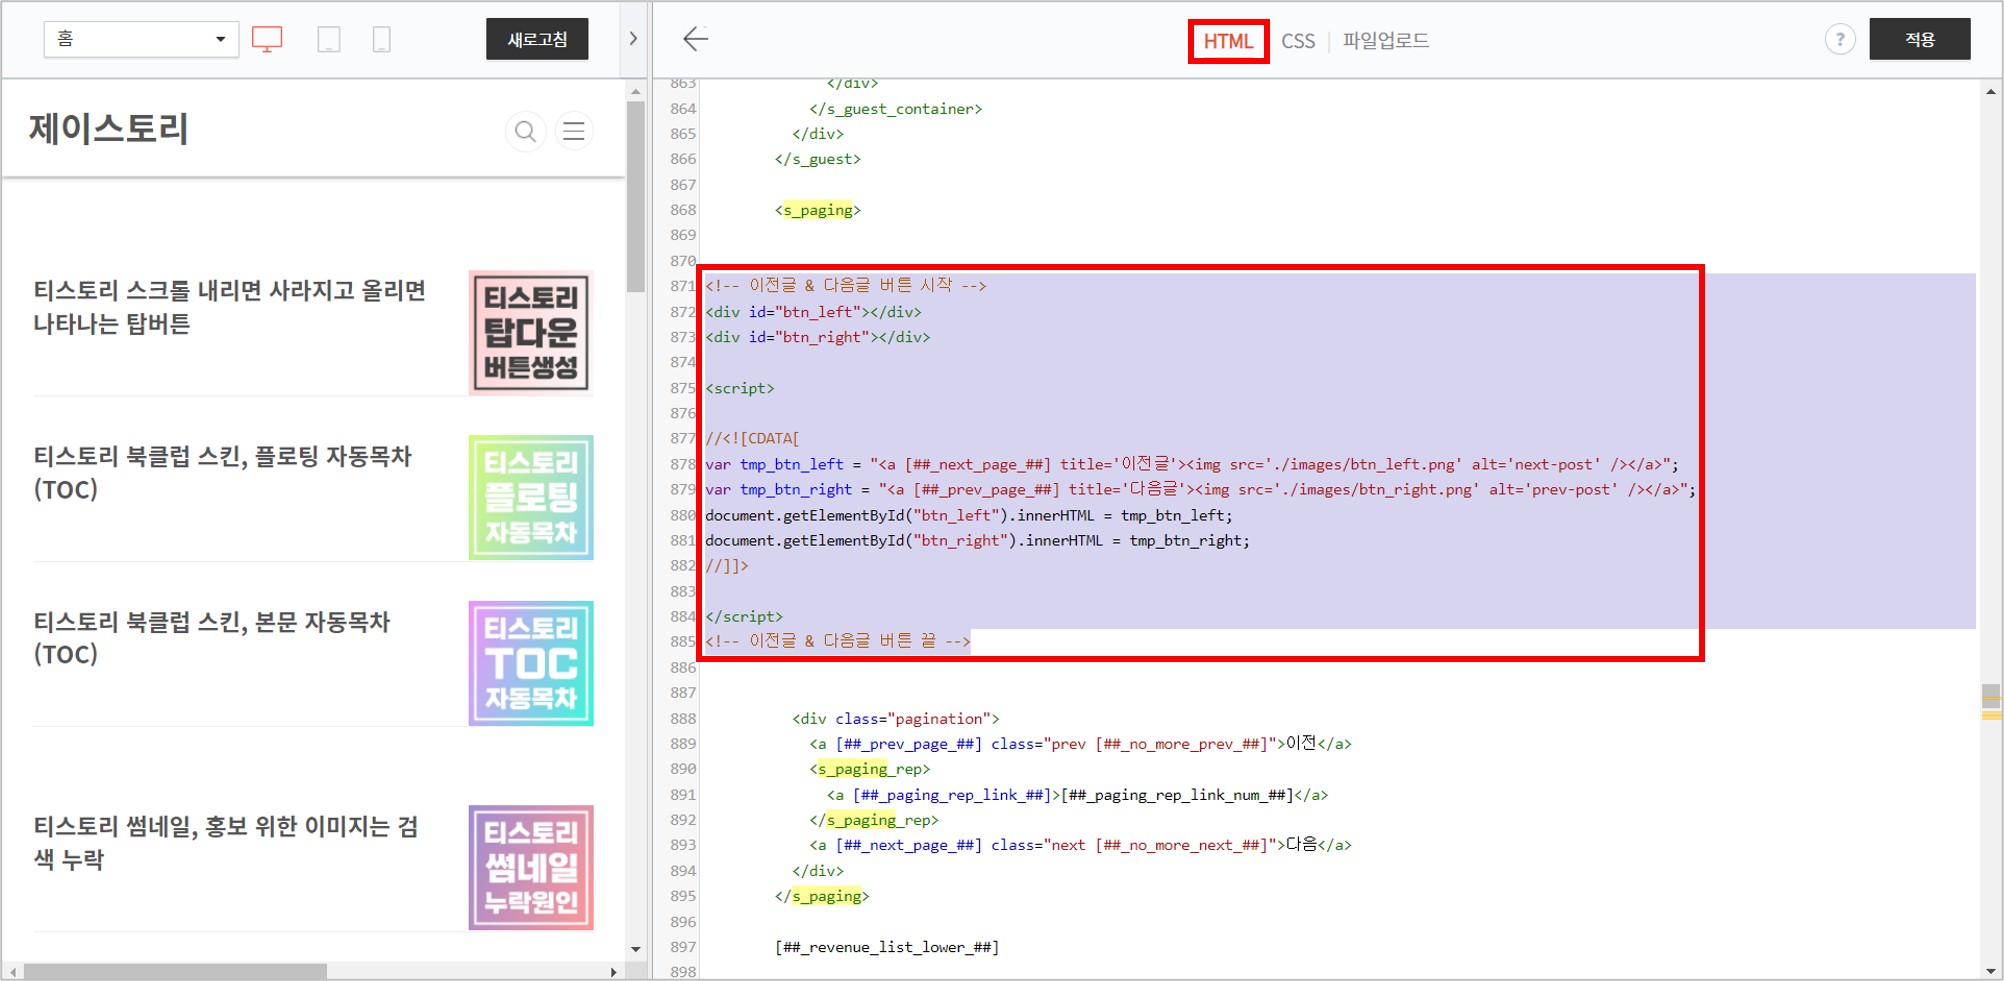This screenshot has height=981, width=2004.
Task: Open post 티스토리 북클럽 스킨, 플로팅 자동목차
Action: point(222,472)
